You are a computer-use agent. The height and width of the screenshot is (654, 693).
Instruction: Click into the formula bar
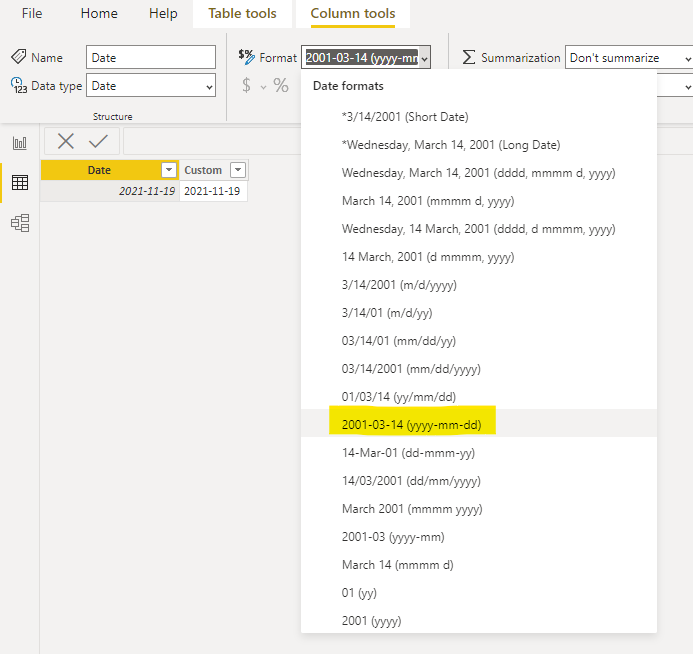[212, 141]
